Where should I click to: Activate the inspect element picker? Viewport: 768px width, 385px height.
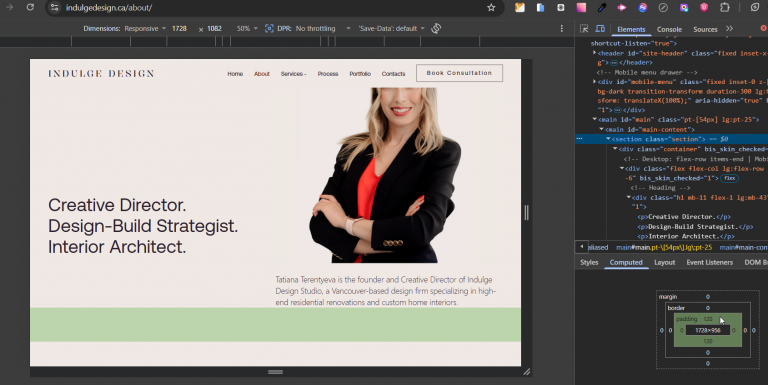pyautogui.click(x=584, y=29)
